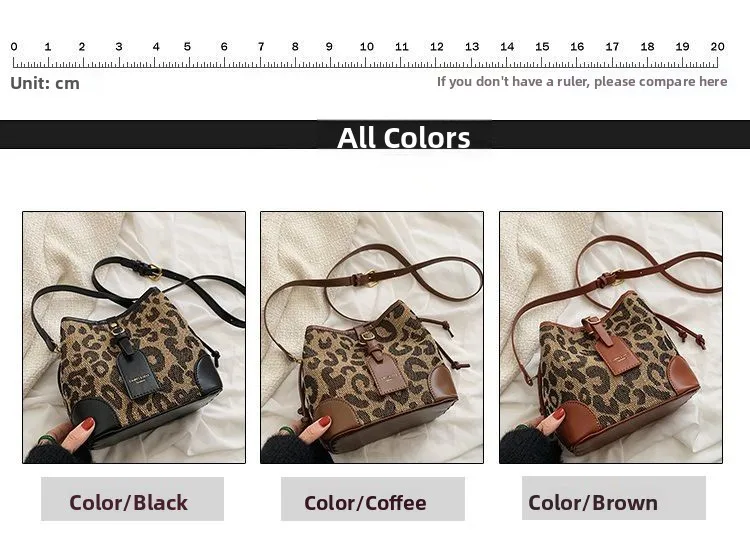Click the 10 mark on the ruler

(366, 47)
